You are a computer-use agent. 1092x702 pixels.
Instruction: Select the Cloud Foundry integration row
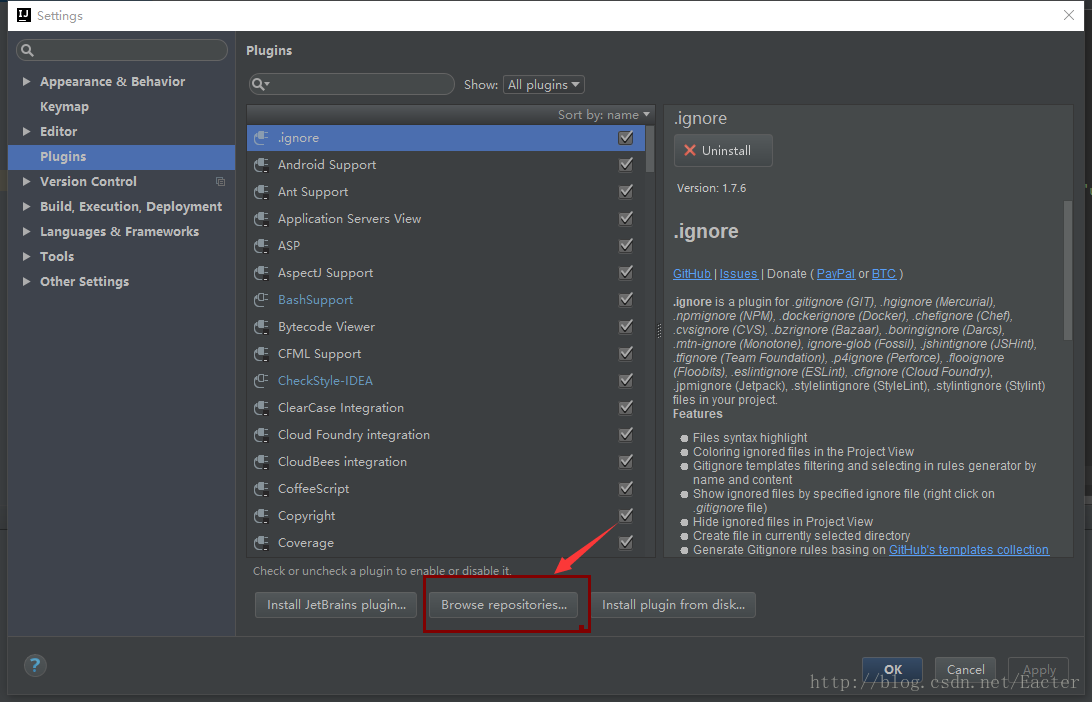pyautogui.click(x=446, y=435)
